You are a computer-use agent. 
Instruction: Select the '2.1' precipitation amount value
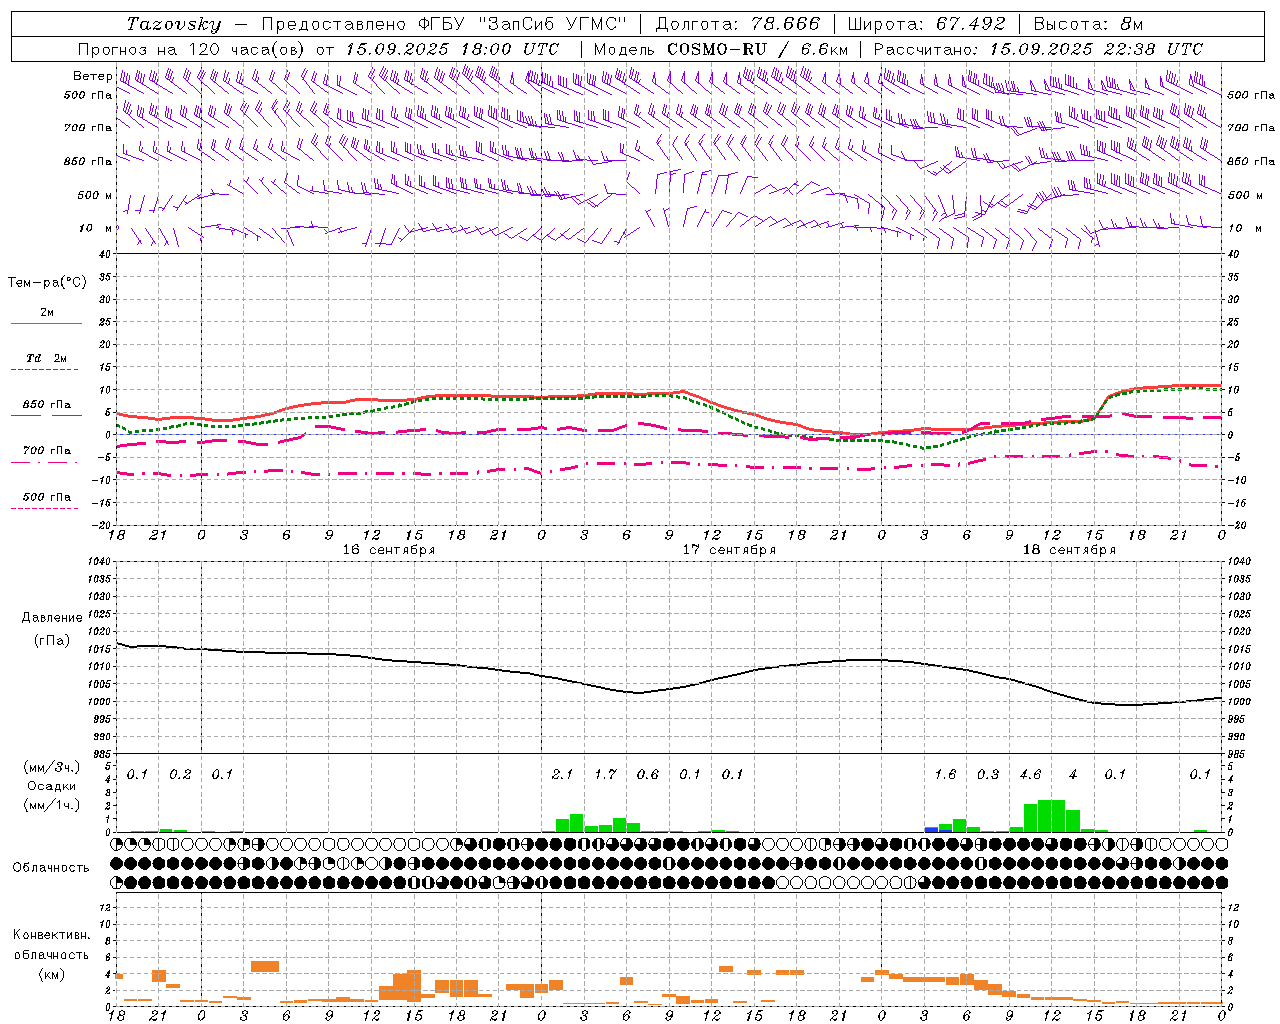pyautogui.click(x=563, y=774)
